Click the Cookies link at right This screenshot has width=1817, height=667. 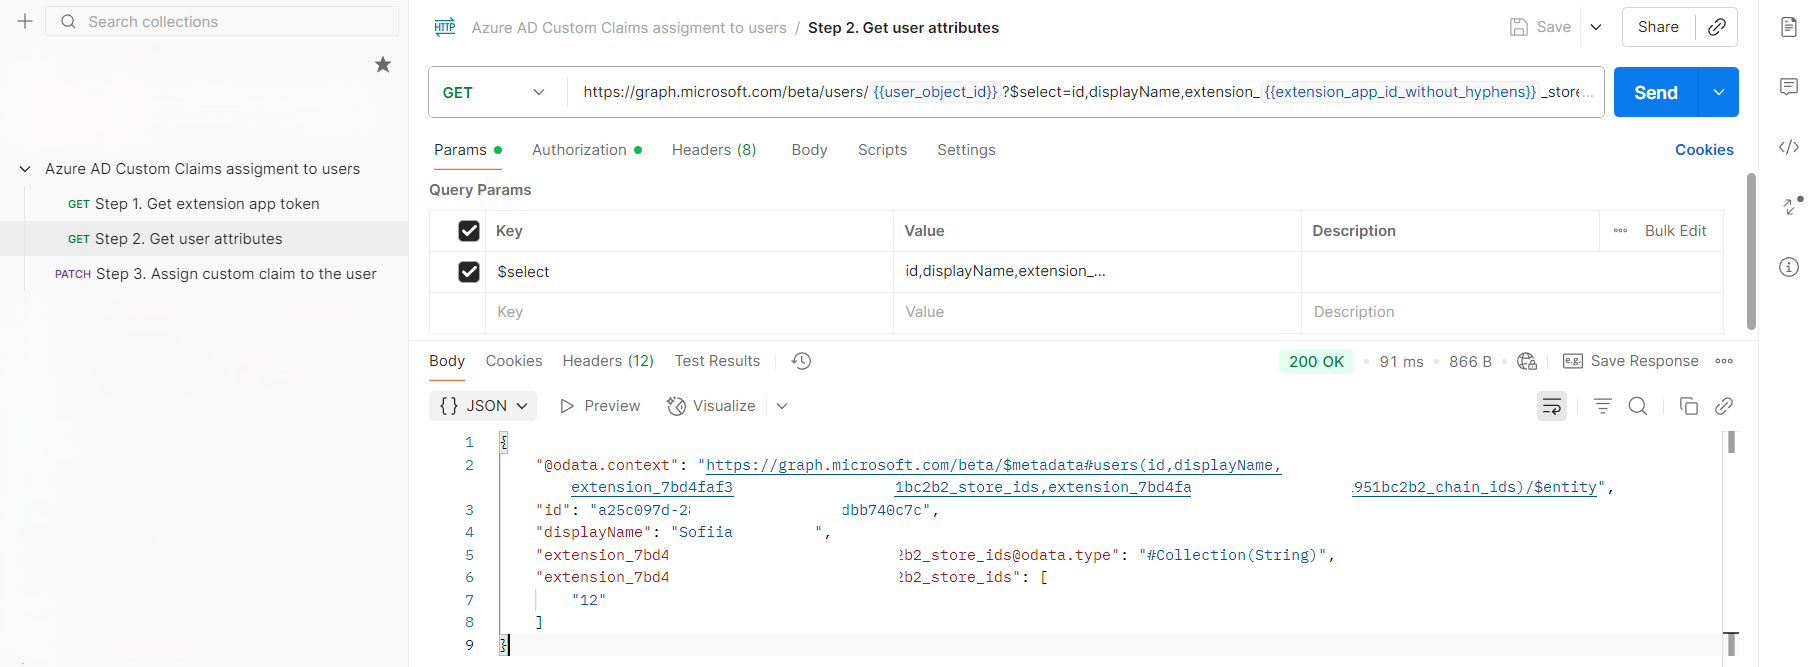coord(1704,150)
